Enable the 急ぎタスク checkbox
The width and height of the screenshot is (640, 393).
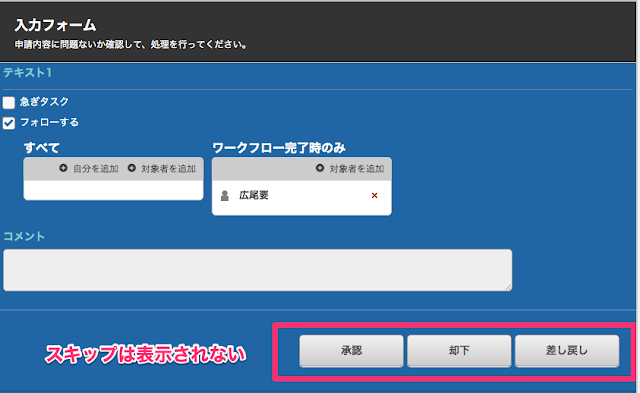coord(9,102)
